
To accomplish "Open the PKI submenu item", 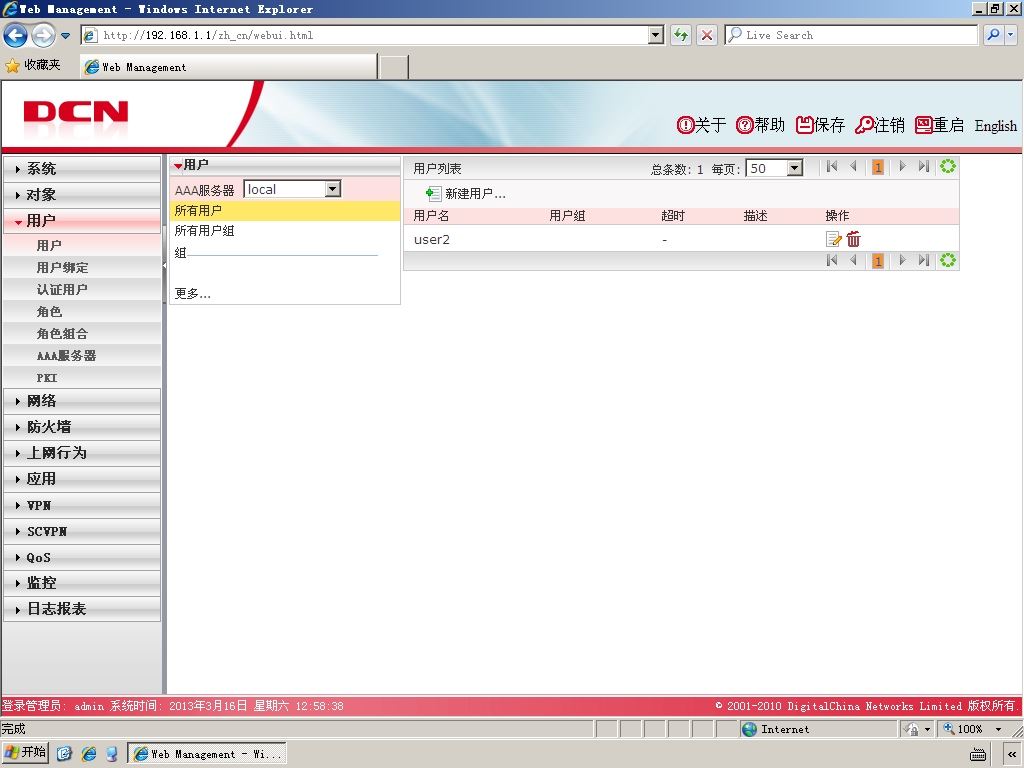I will pyautogui.click(x=82, y=377).
